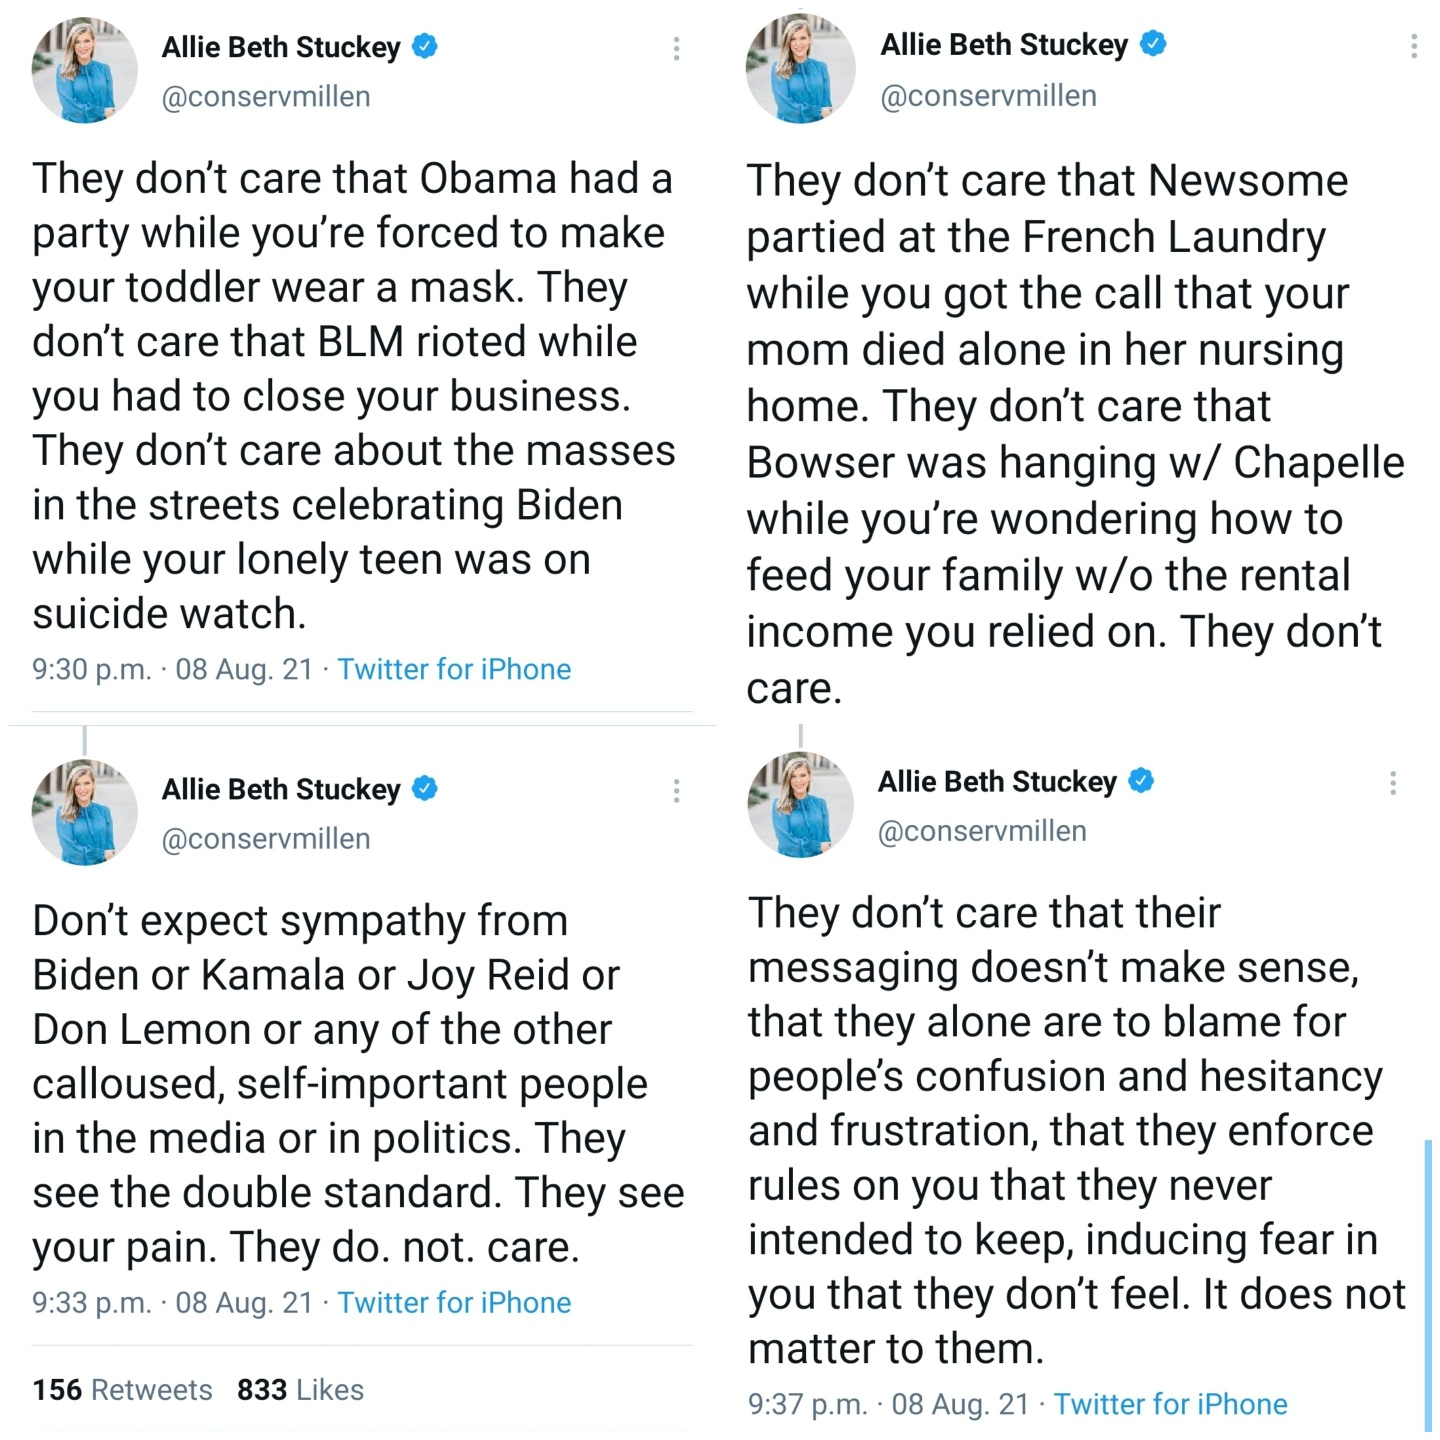1440x1440 pixels.
Task: Click verified badge on the 9:37 p.m. tweet
Action: pos(1141,780)
